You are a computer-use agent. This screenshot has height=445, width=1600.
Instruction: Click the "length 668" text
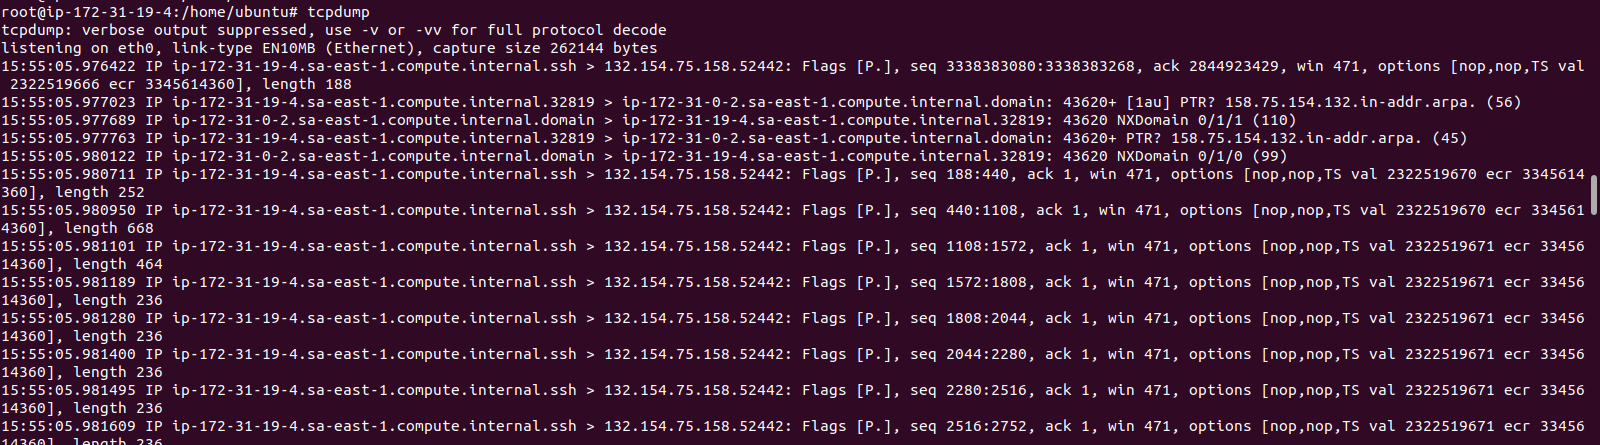click(x=109, y=228)
